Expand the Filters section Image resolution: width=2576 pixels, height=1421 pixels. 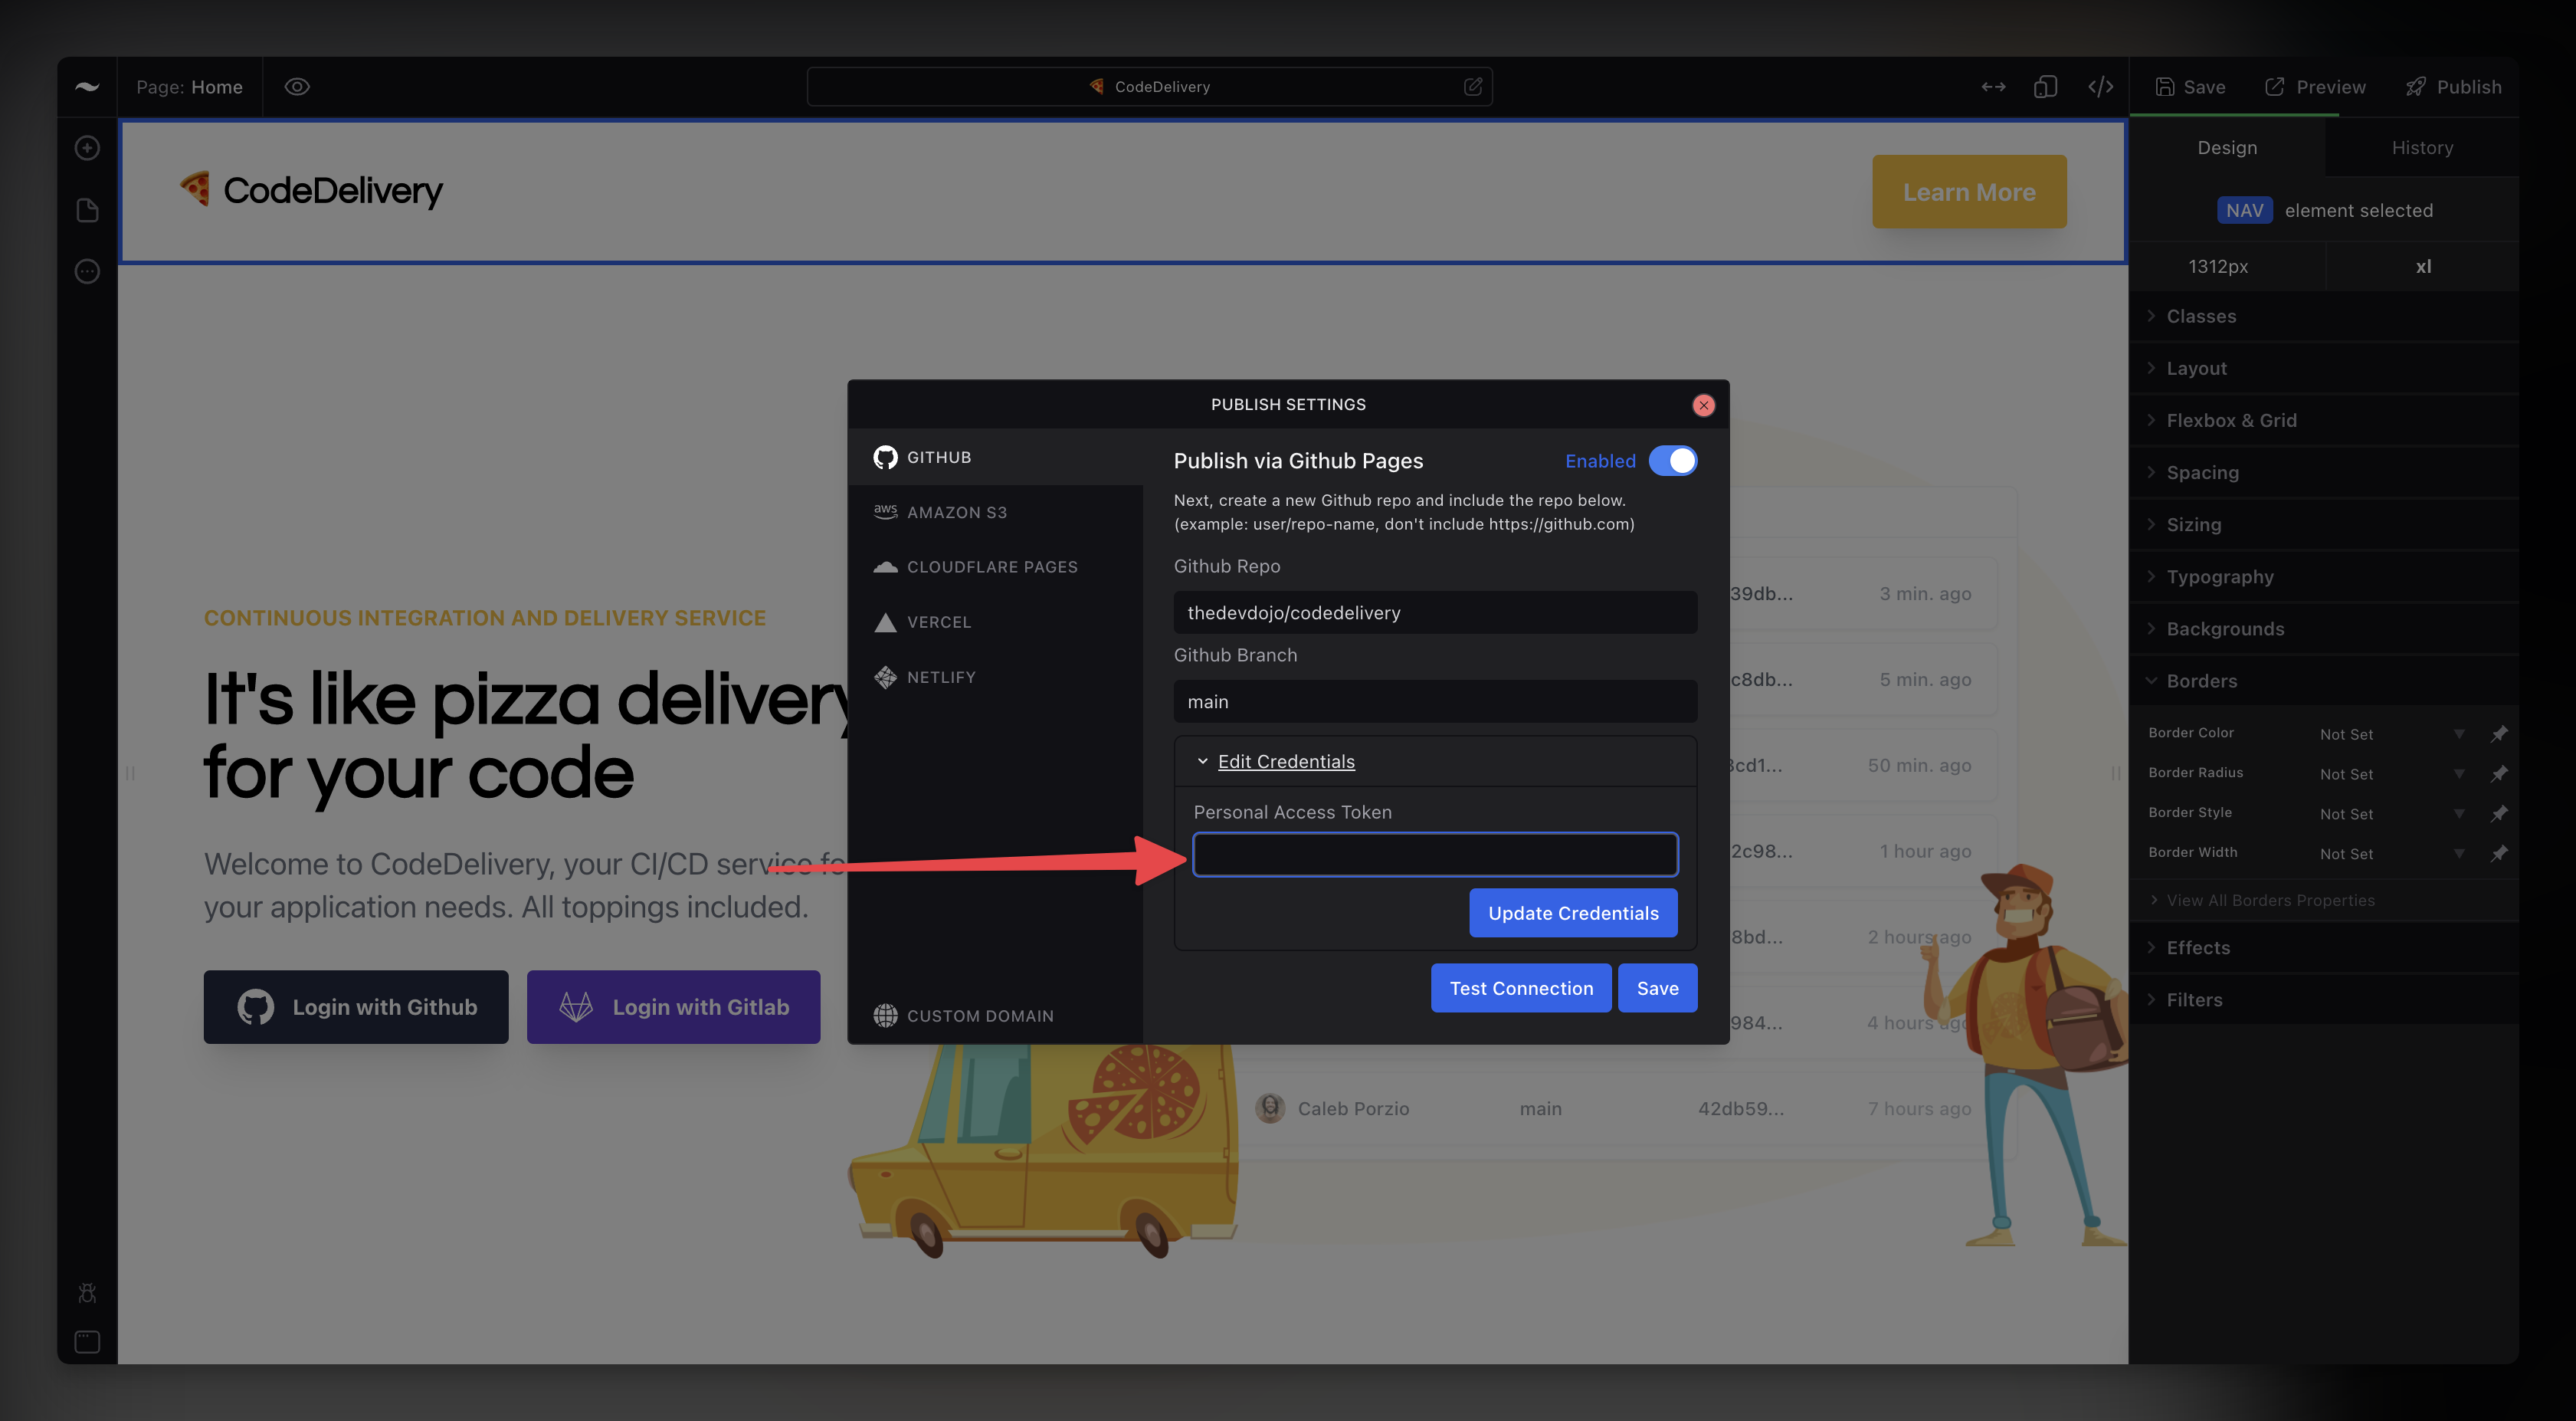click(2324, 999)
